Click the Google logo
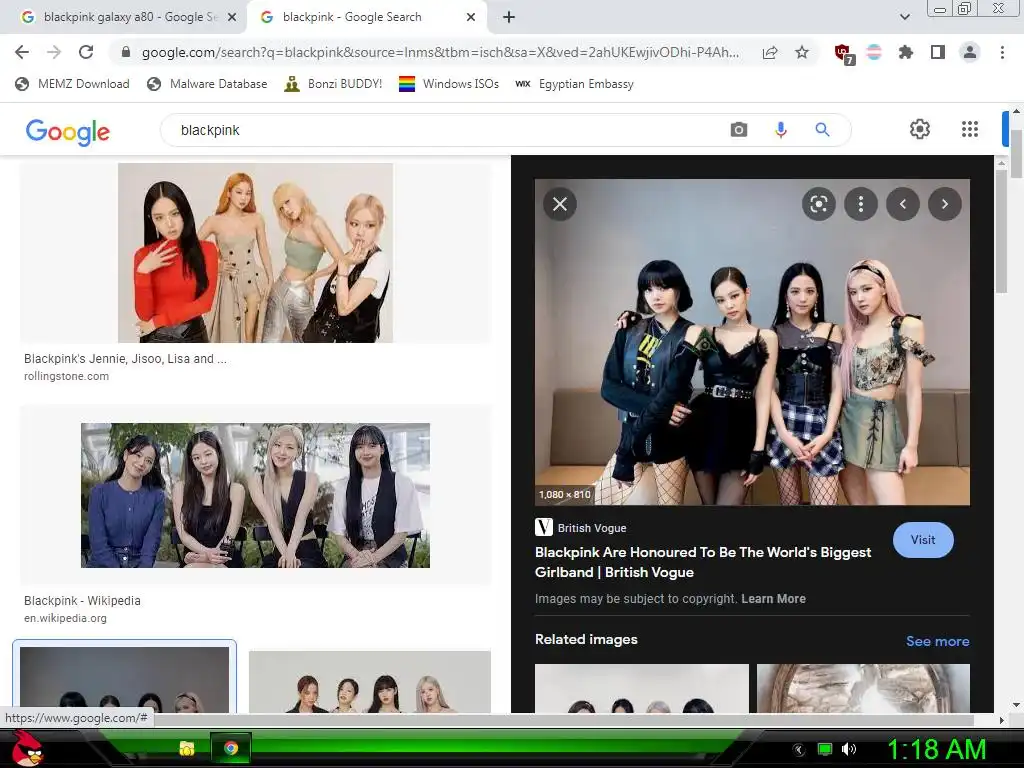The width and height of the screenshot is (1024, 768). click(68, 131)
